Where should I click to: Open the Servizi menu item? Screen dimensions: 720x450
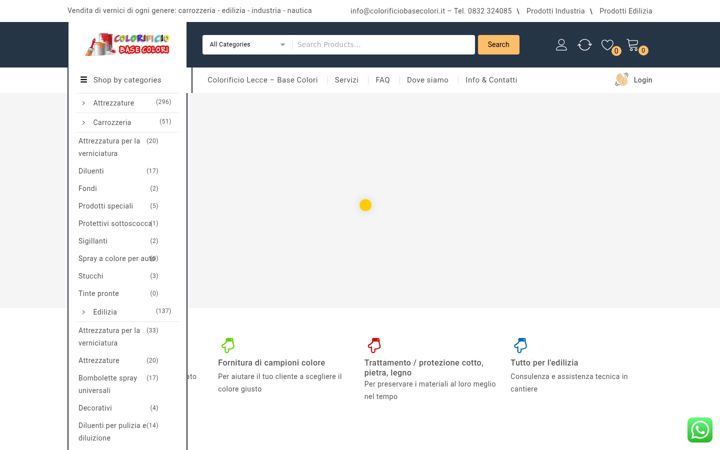346,80
